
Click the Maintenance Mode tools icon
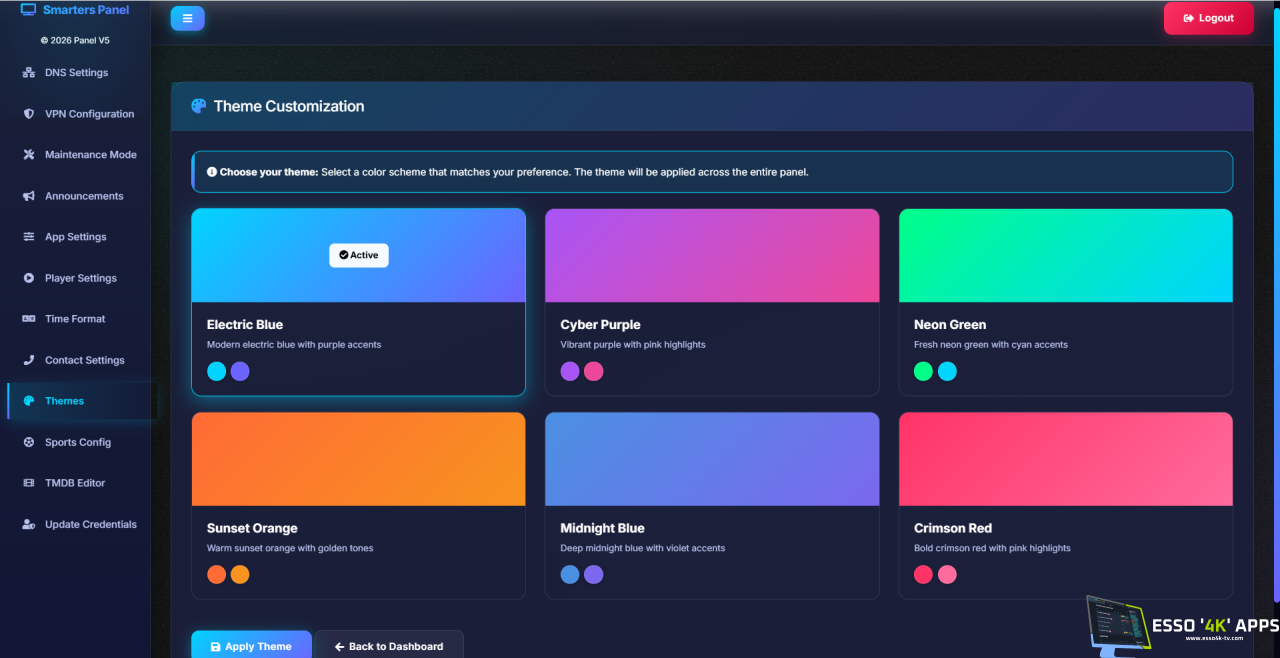[29, 155]
